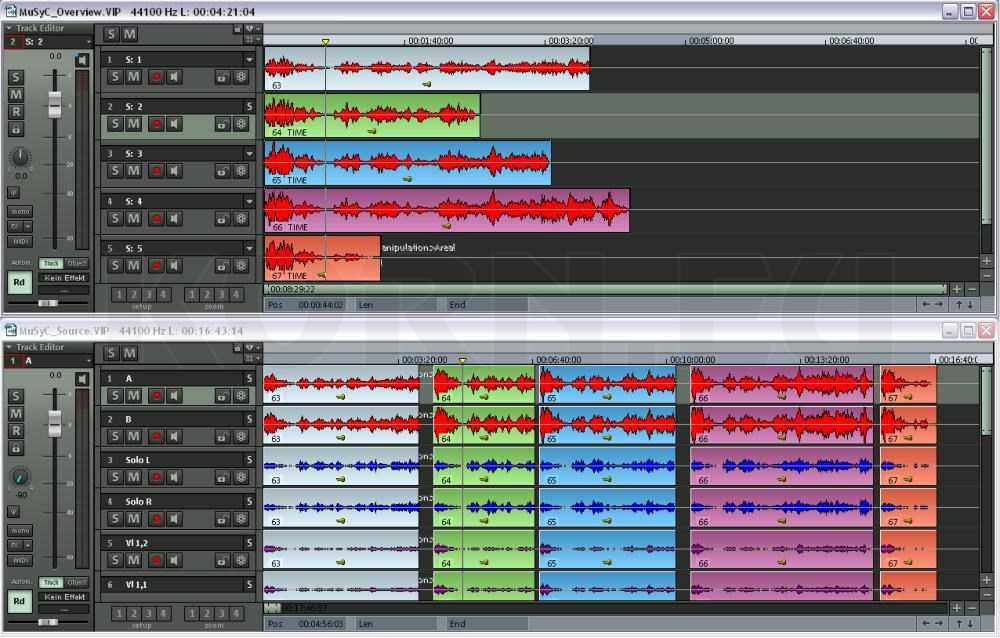Viewport: 1000px width, 638px height.
Task: Arm record on track Solo L in Source window
Action: click(x=156, y=477)
